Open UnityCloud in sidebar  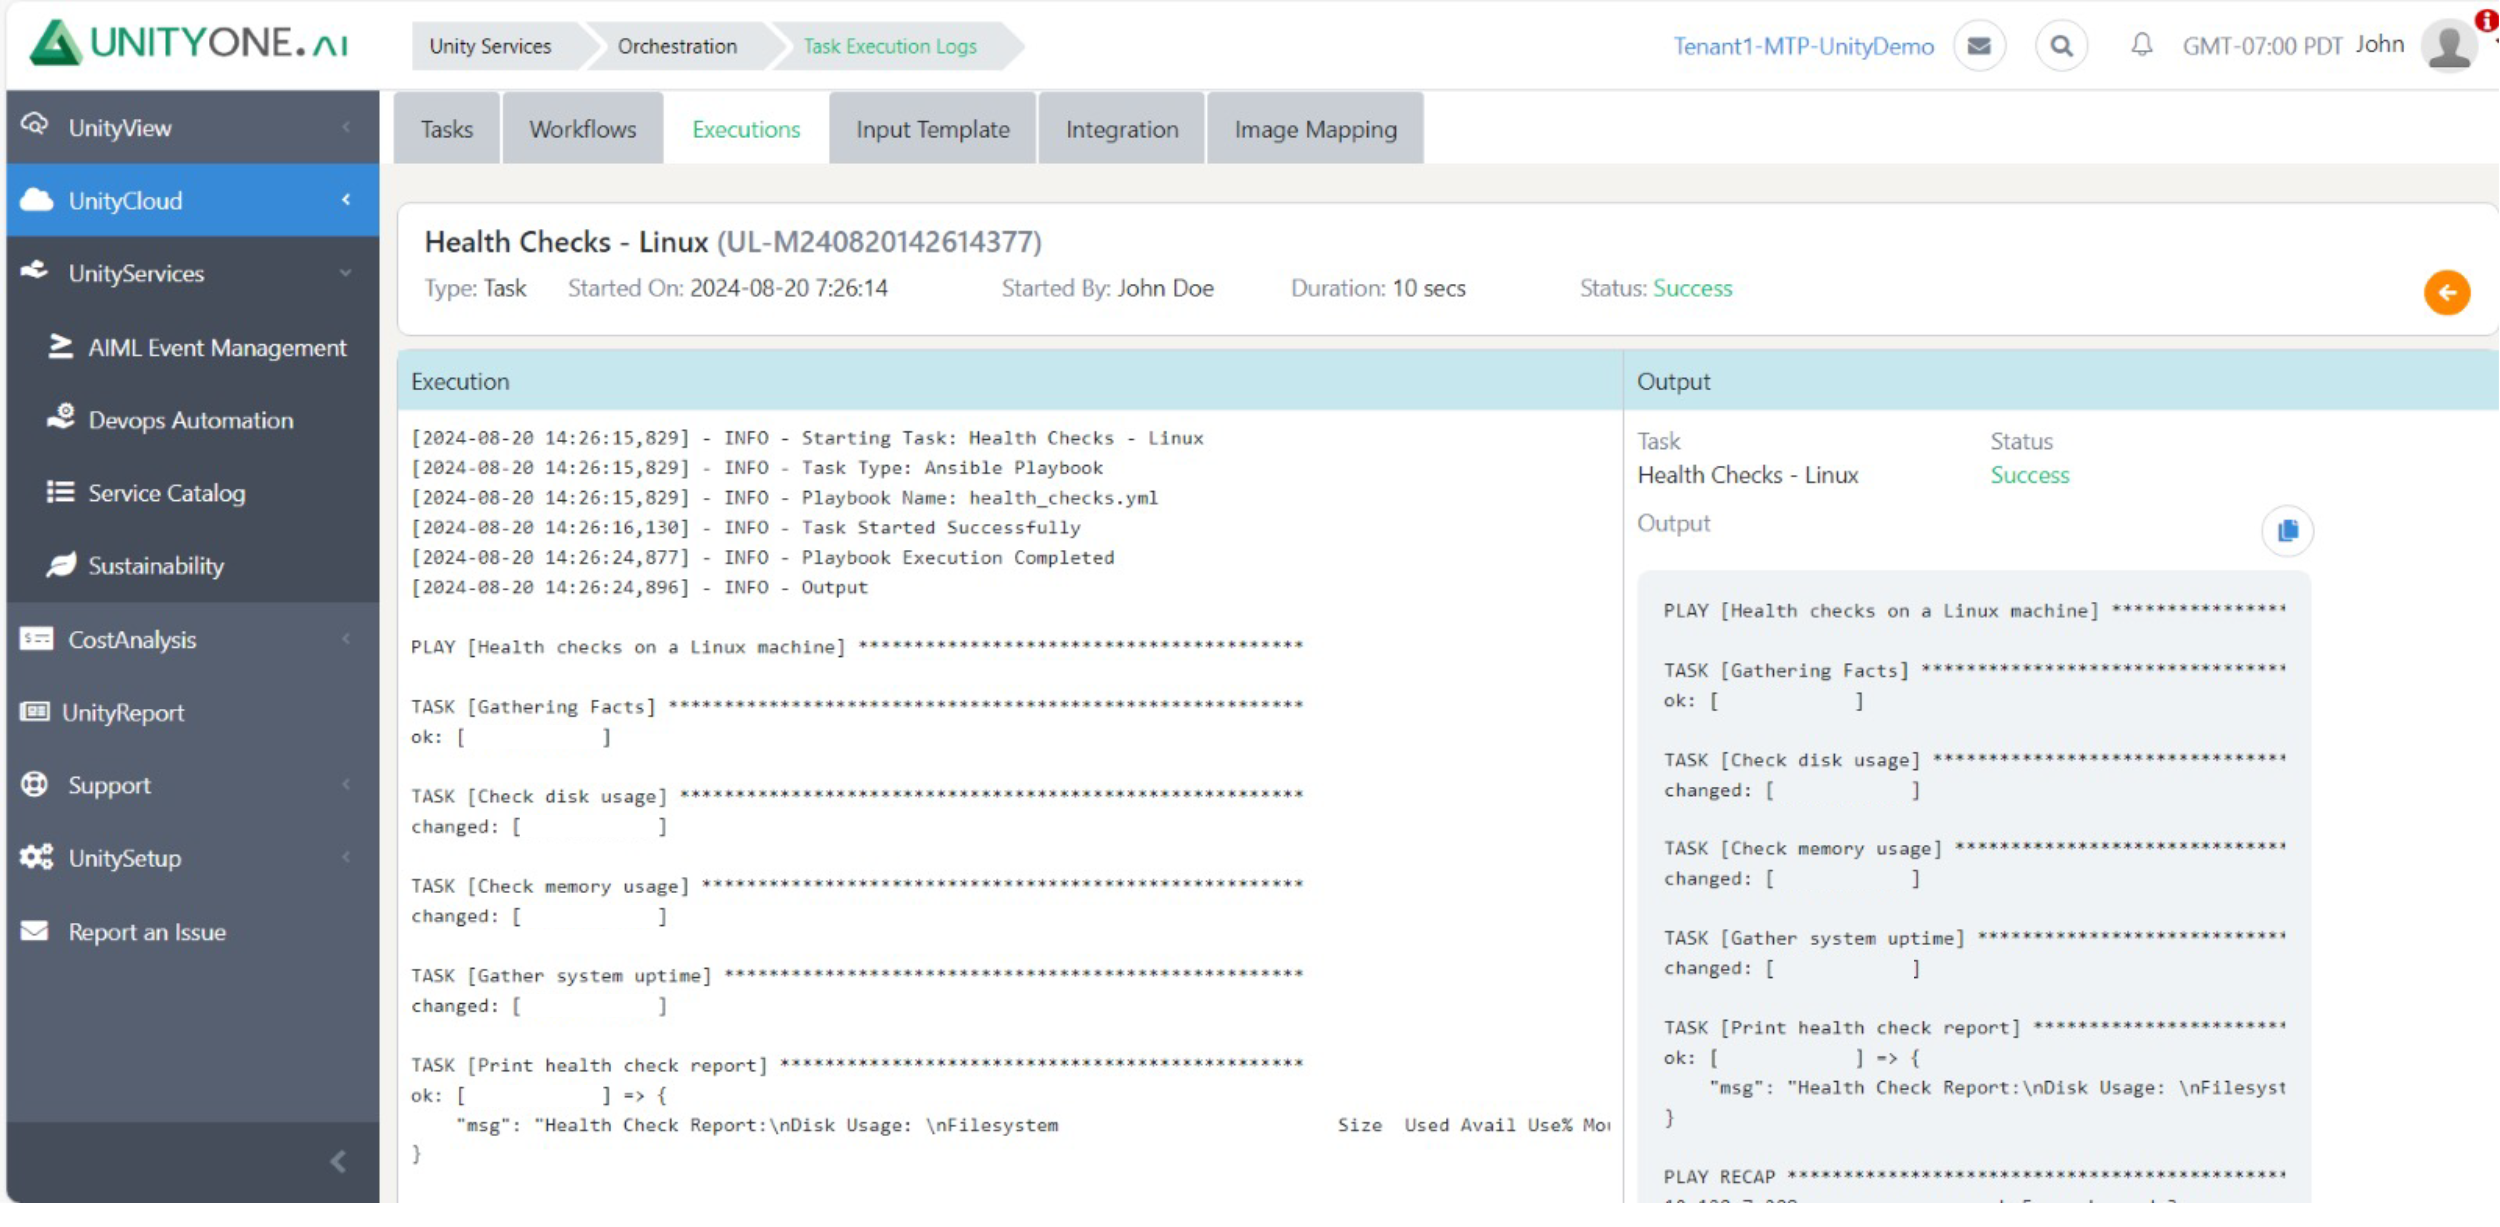(193, 200)
